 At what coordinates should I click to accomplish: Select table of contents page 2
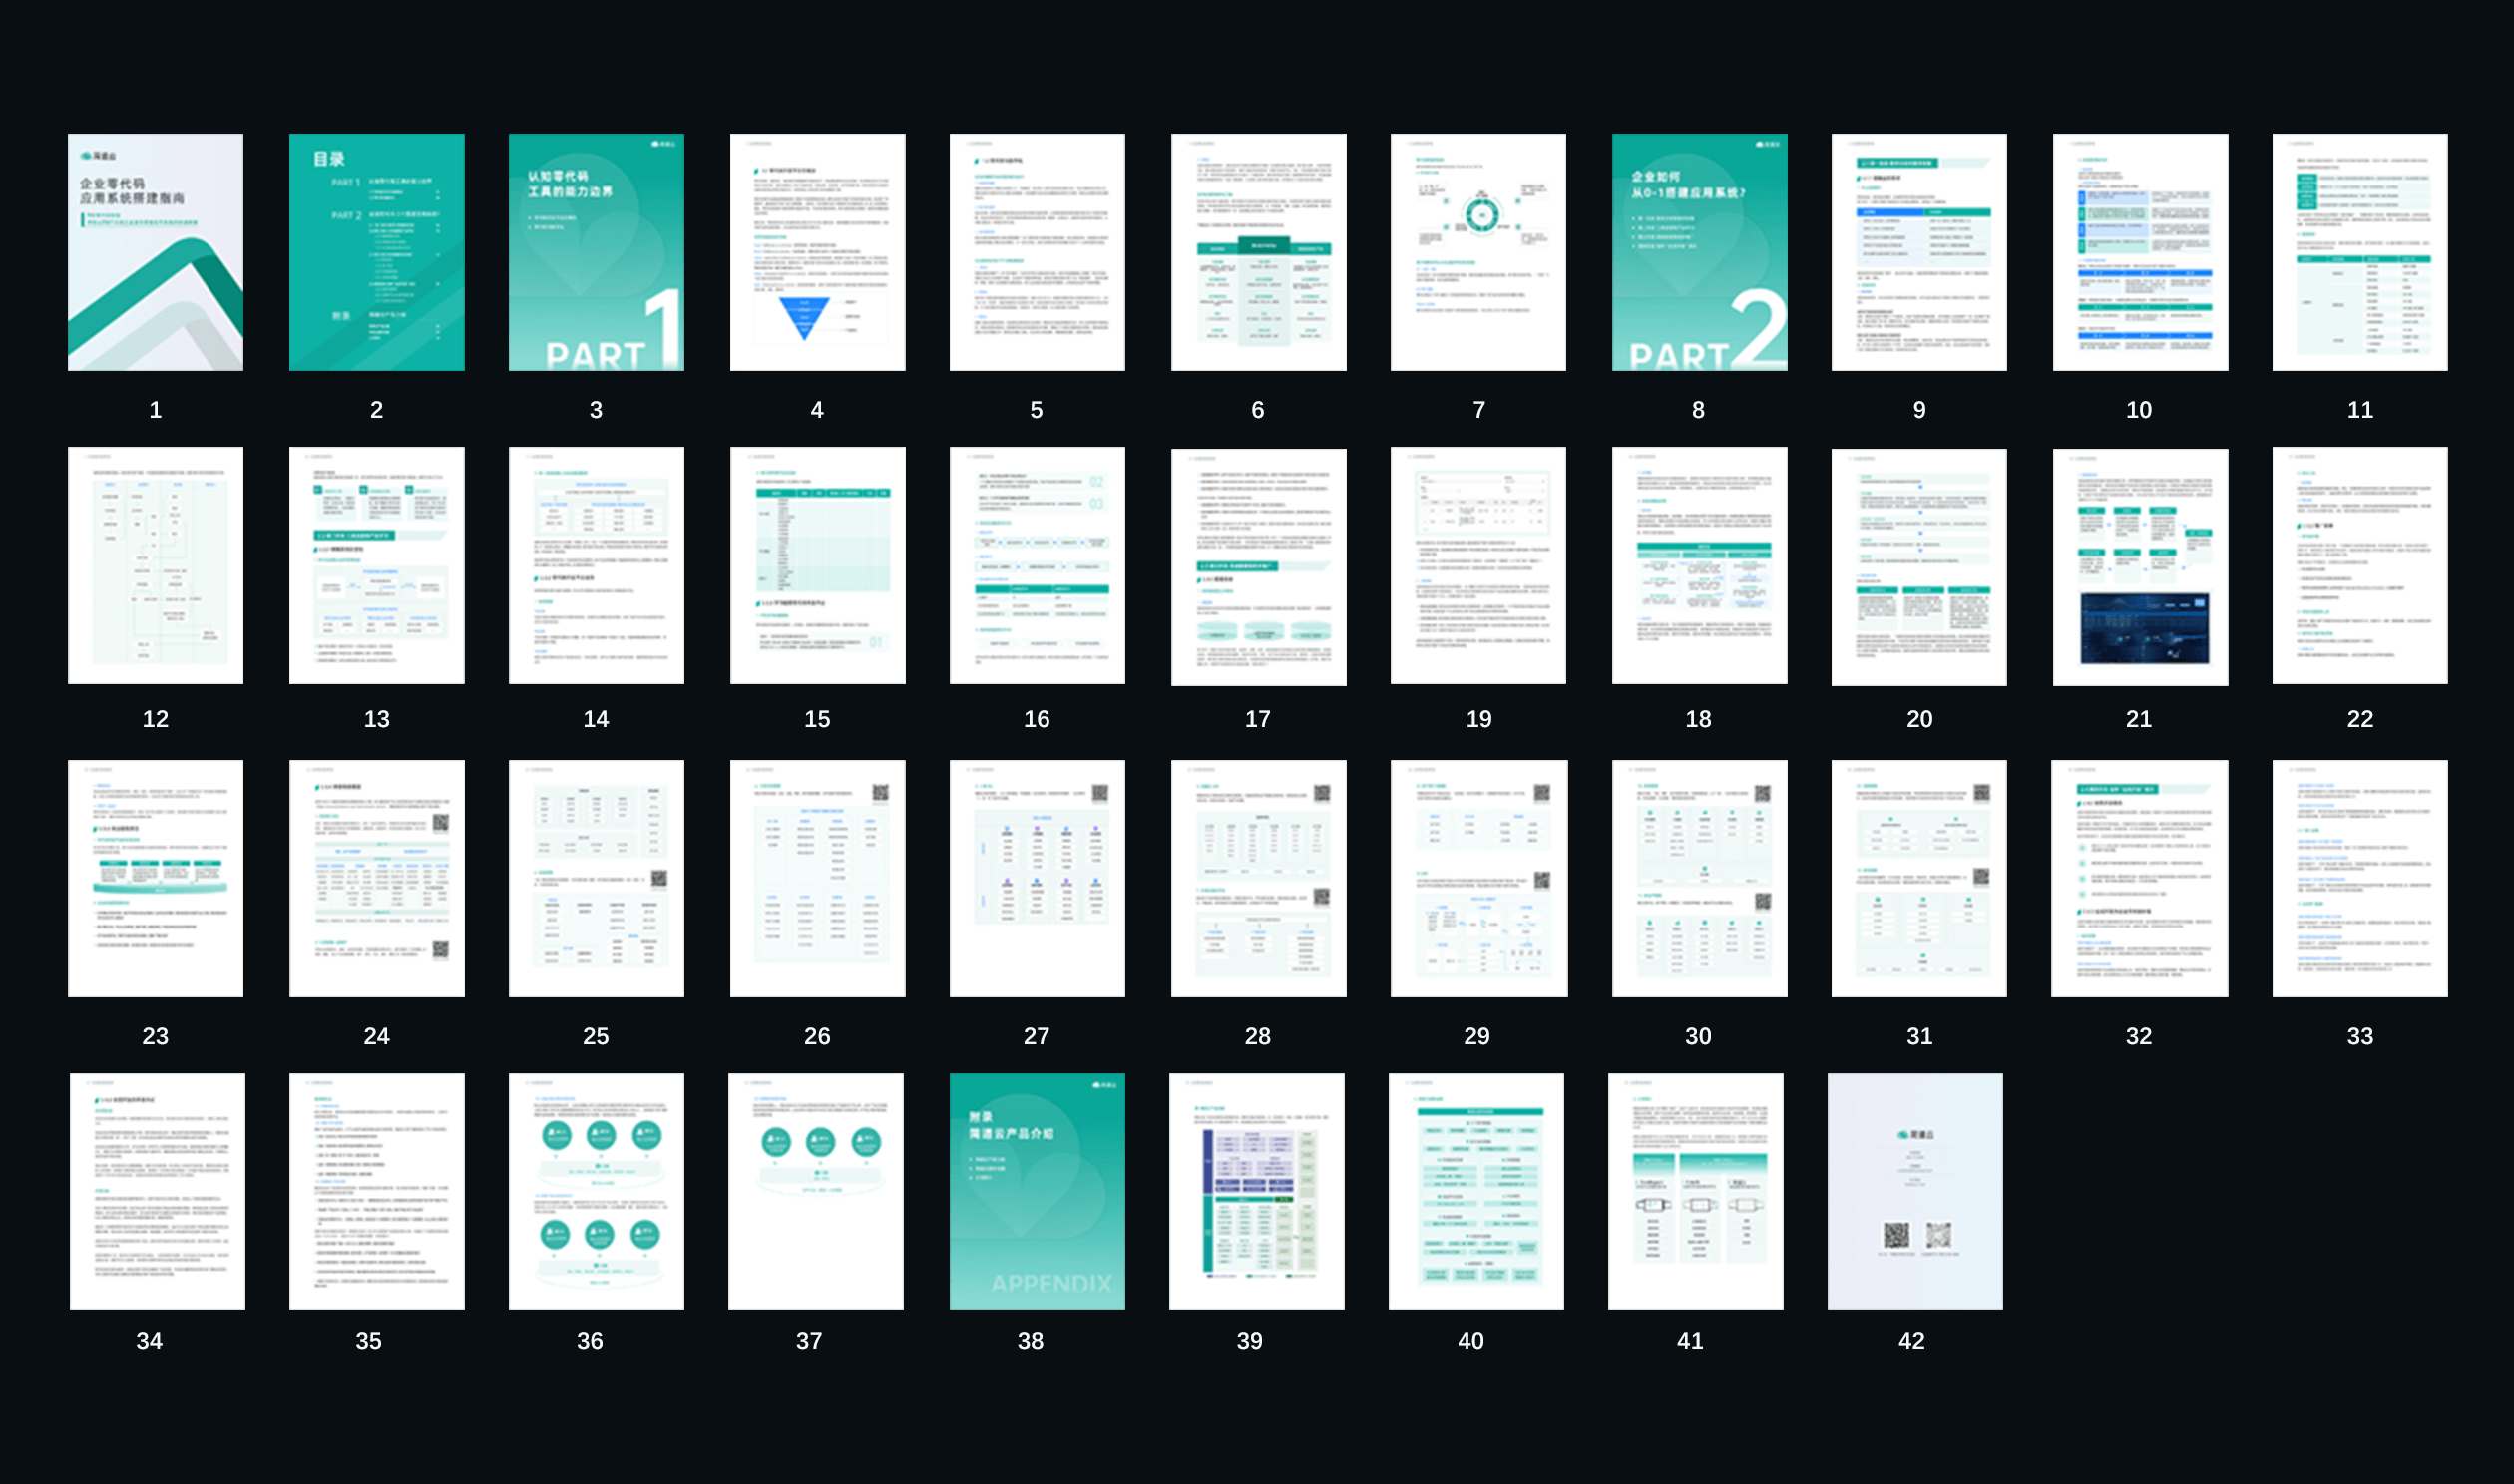pos(376,252)
